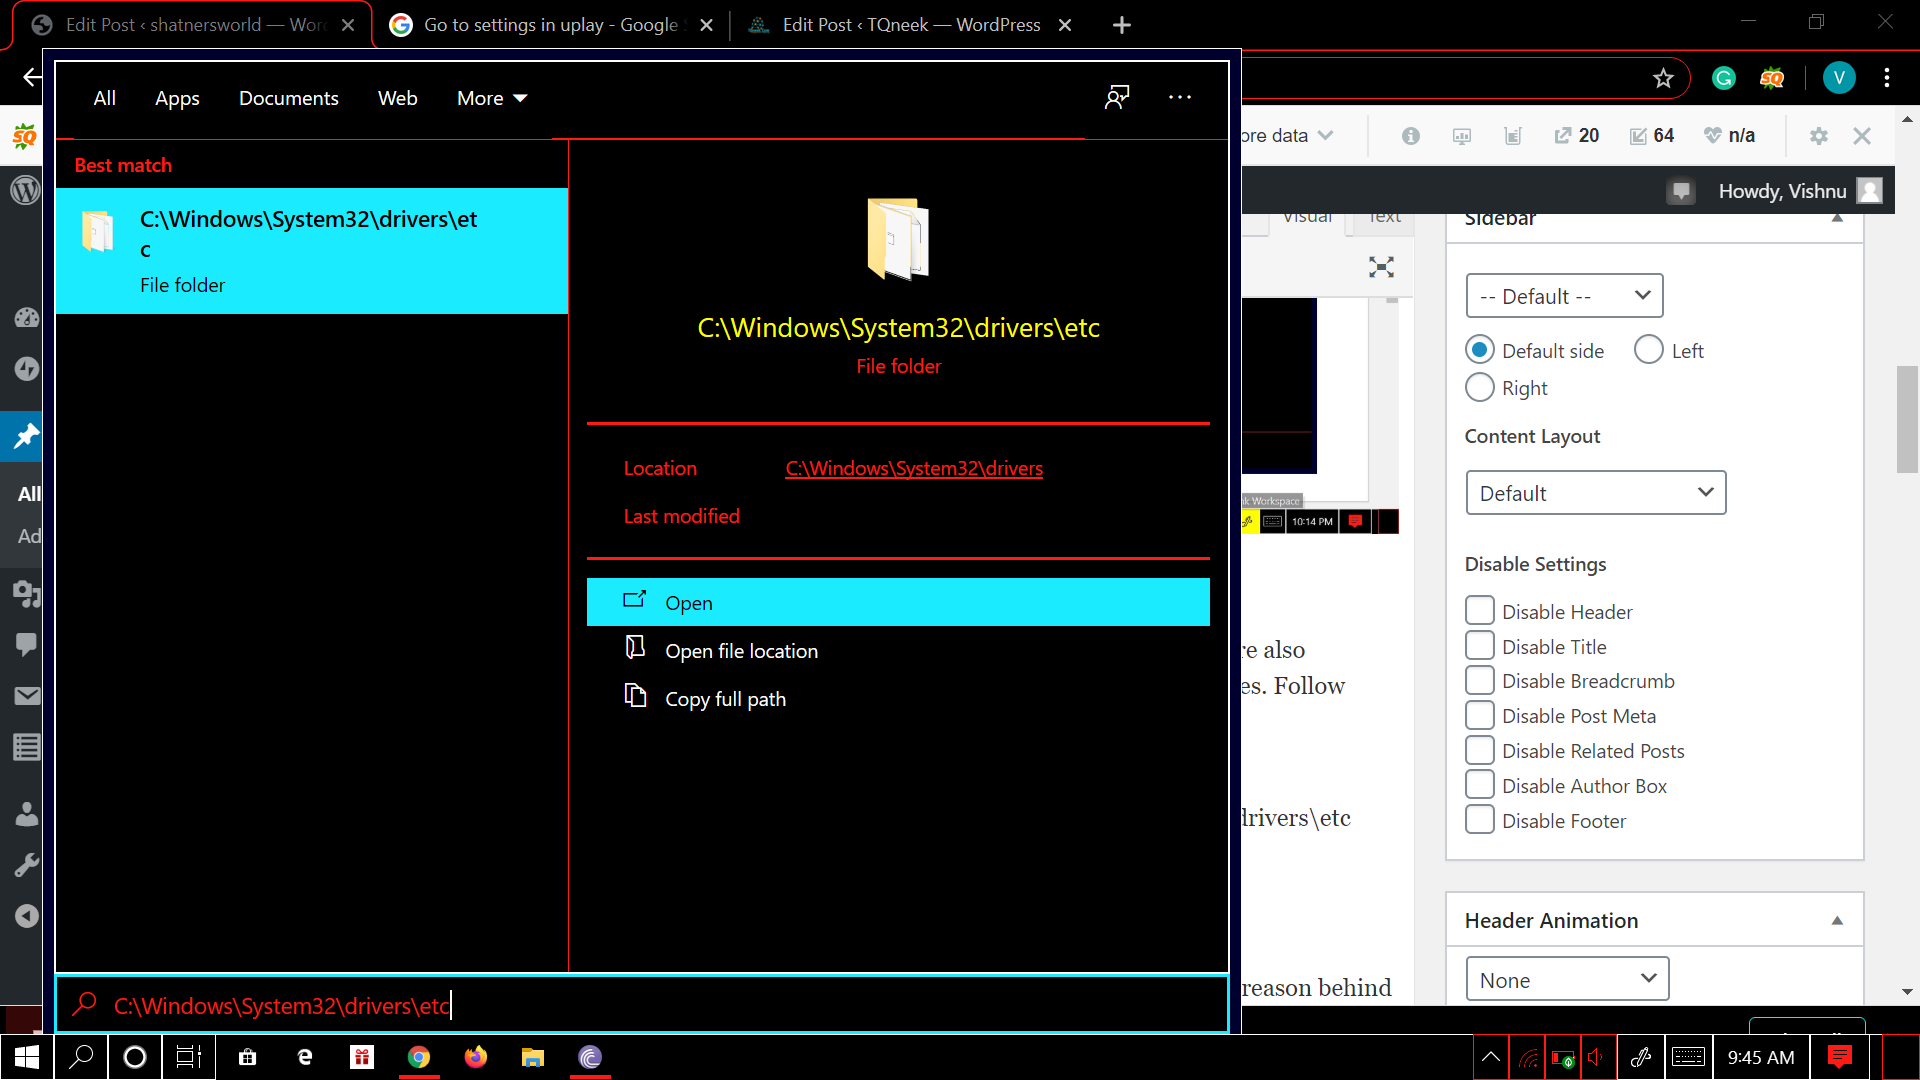Screen dimensions: 1920x1080
Task: Open Posts pin icon in WordPress sidebar
Action: pyautogui.click(x=26, y=436)
